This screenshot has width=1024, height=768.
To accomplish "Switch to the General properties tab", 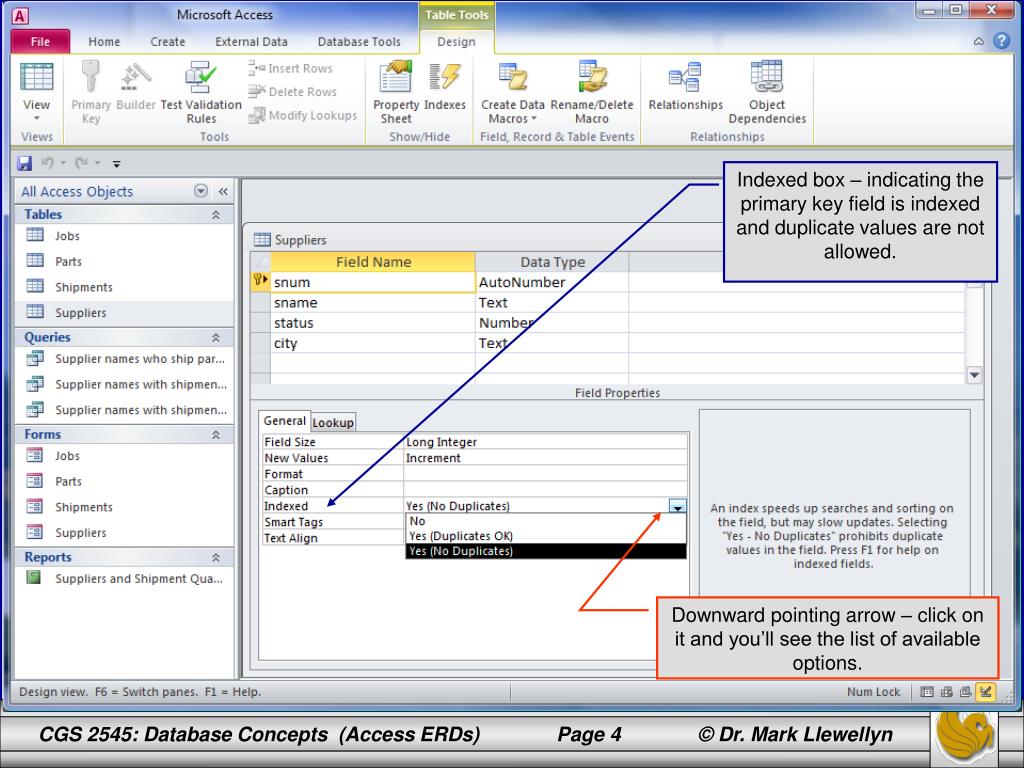I will (285, 421).
